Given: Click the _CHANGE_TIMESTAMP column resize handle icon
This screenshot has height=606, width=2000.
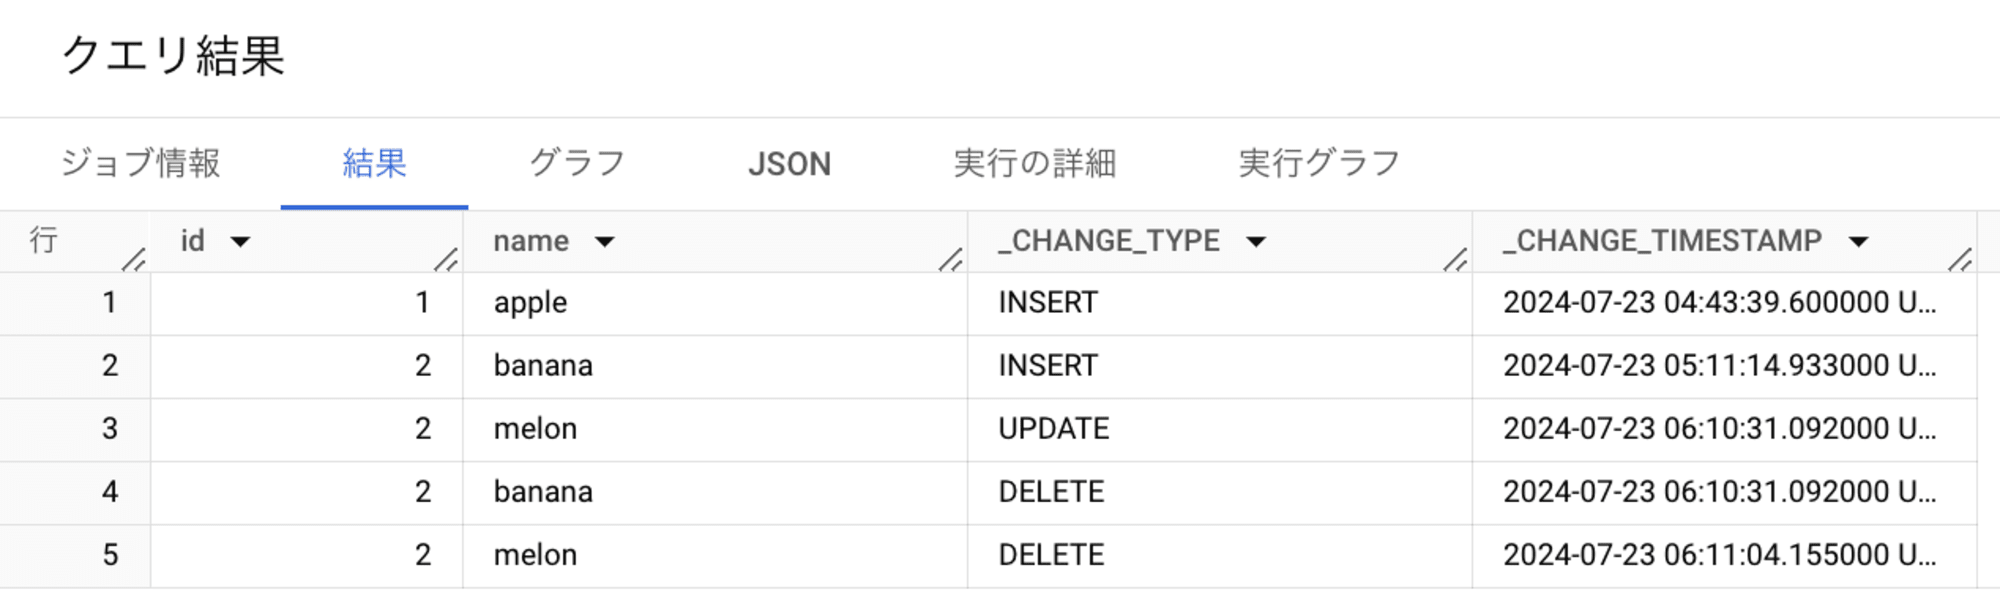Looking at the screenshot, I should [1961, 259].
